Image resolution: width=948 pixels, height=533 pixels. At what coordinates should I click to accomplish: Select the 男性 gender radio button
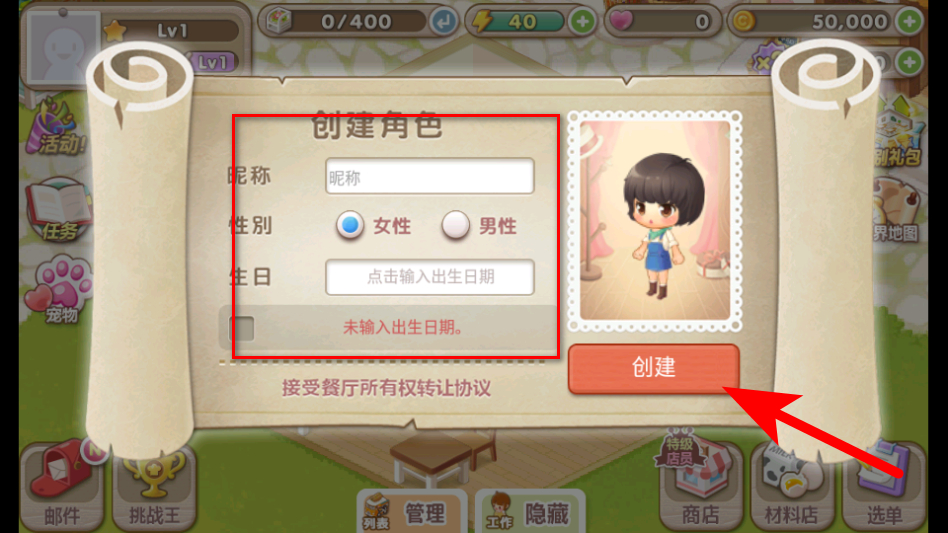tap(455, 225)
